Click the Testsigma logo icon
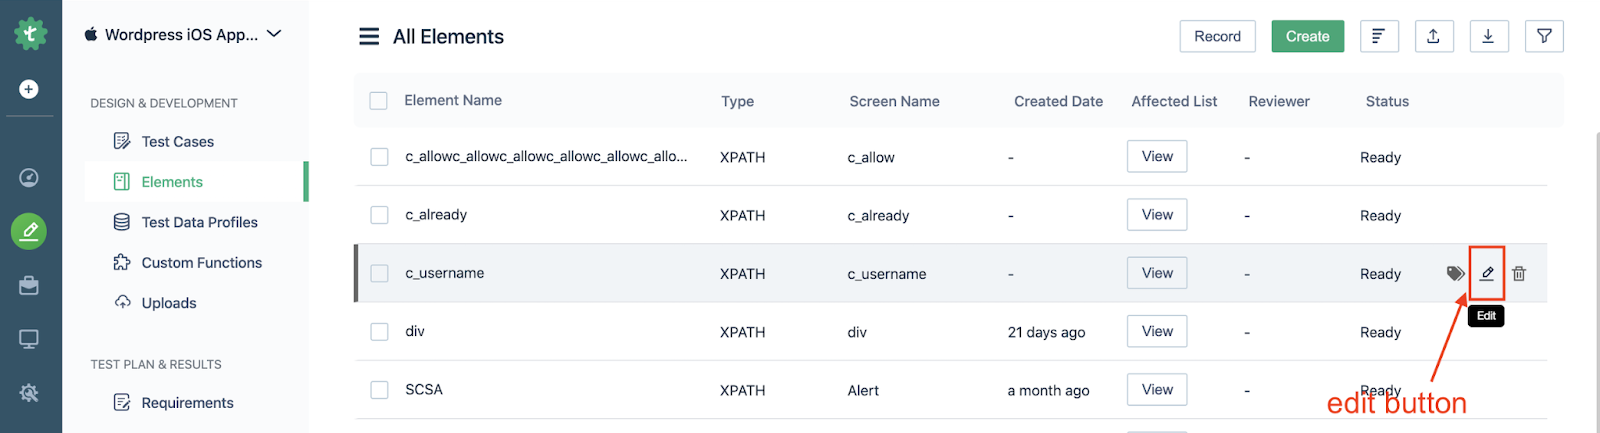 point(30,34)
